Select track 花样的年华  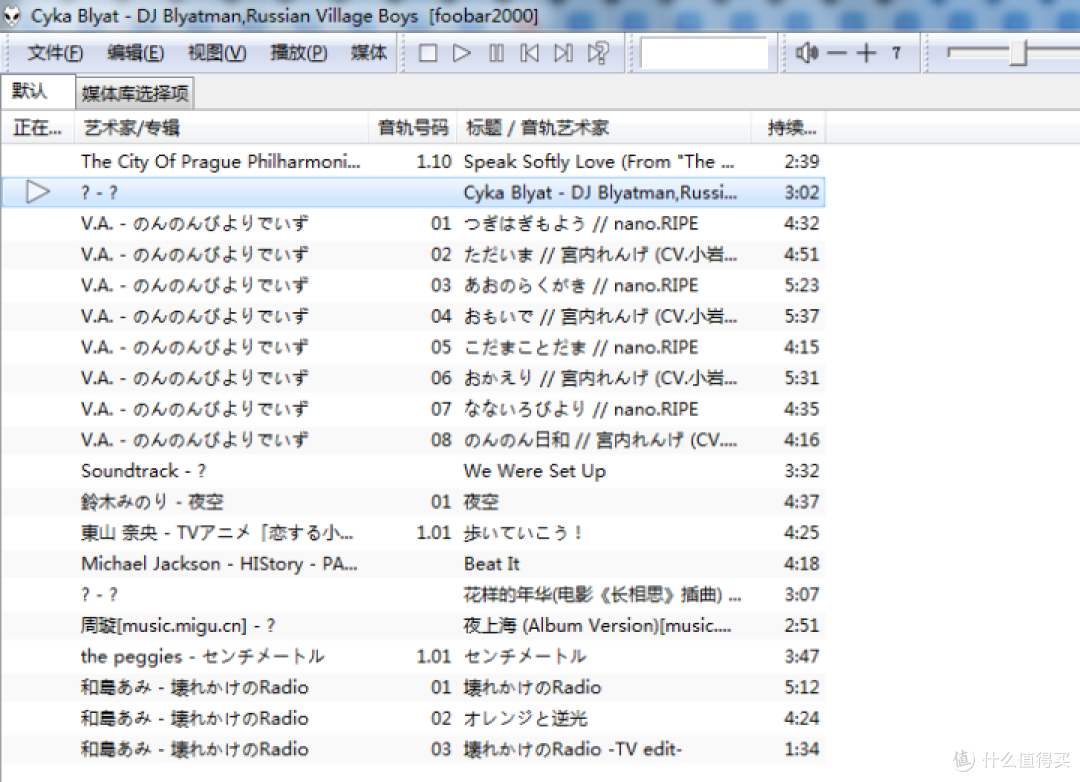click(413, 595)
